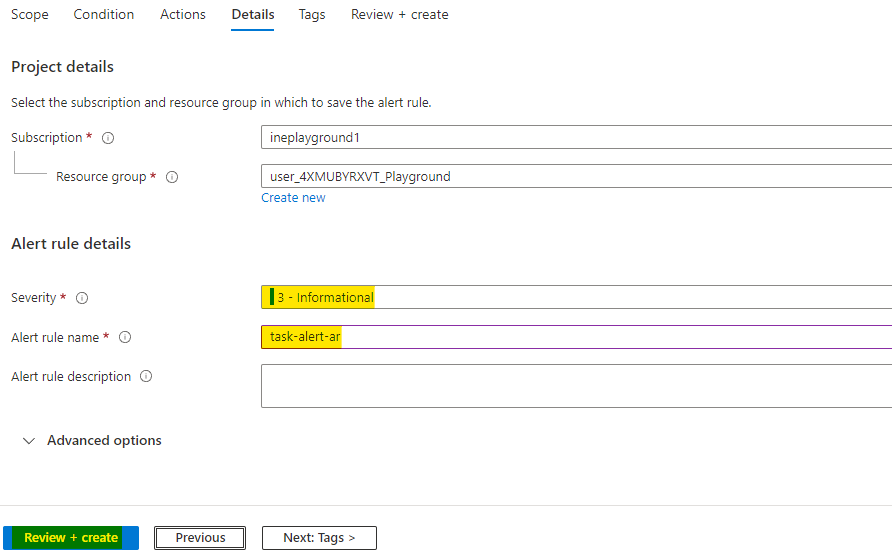Open the Severity dropdown

coord(575,297)
